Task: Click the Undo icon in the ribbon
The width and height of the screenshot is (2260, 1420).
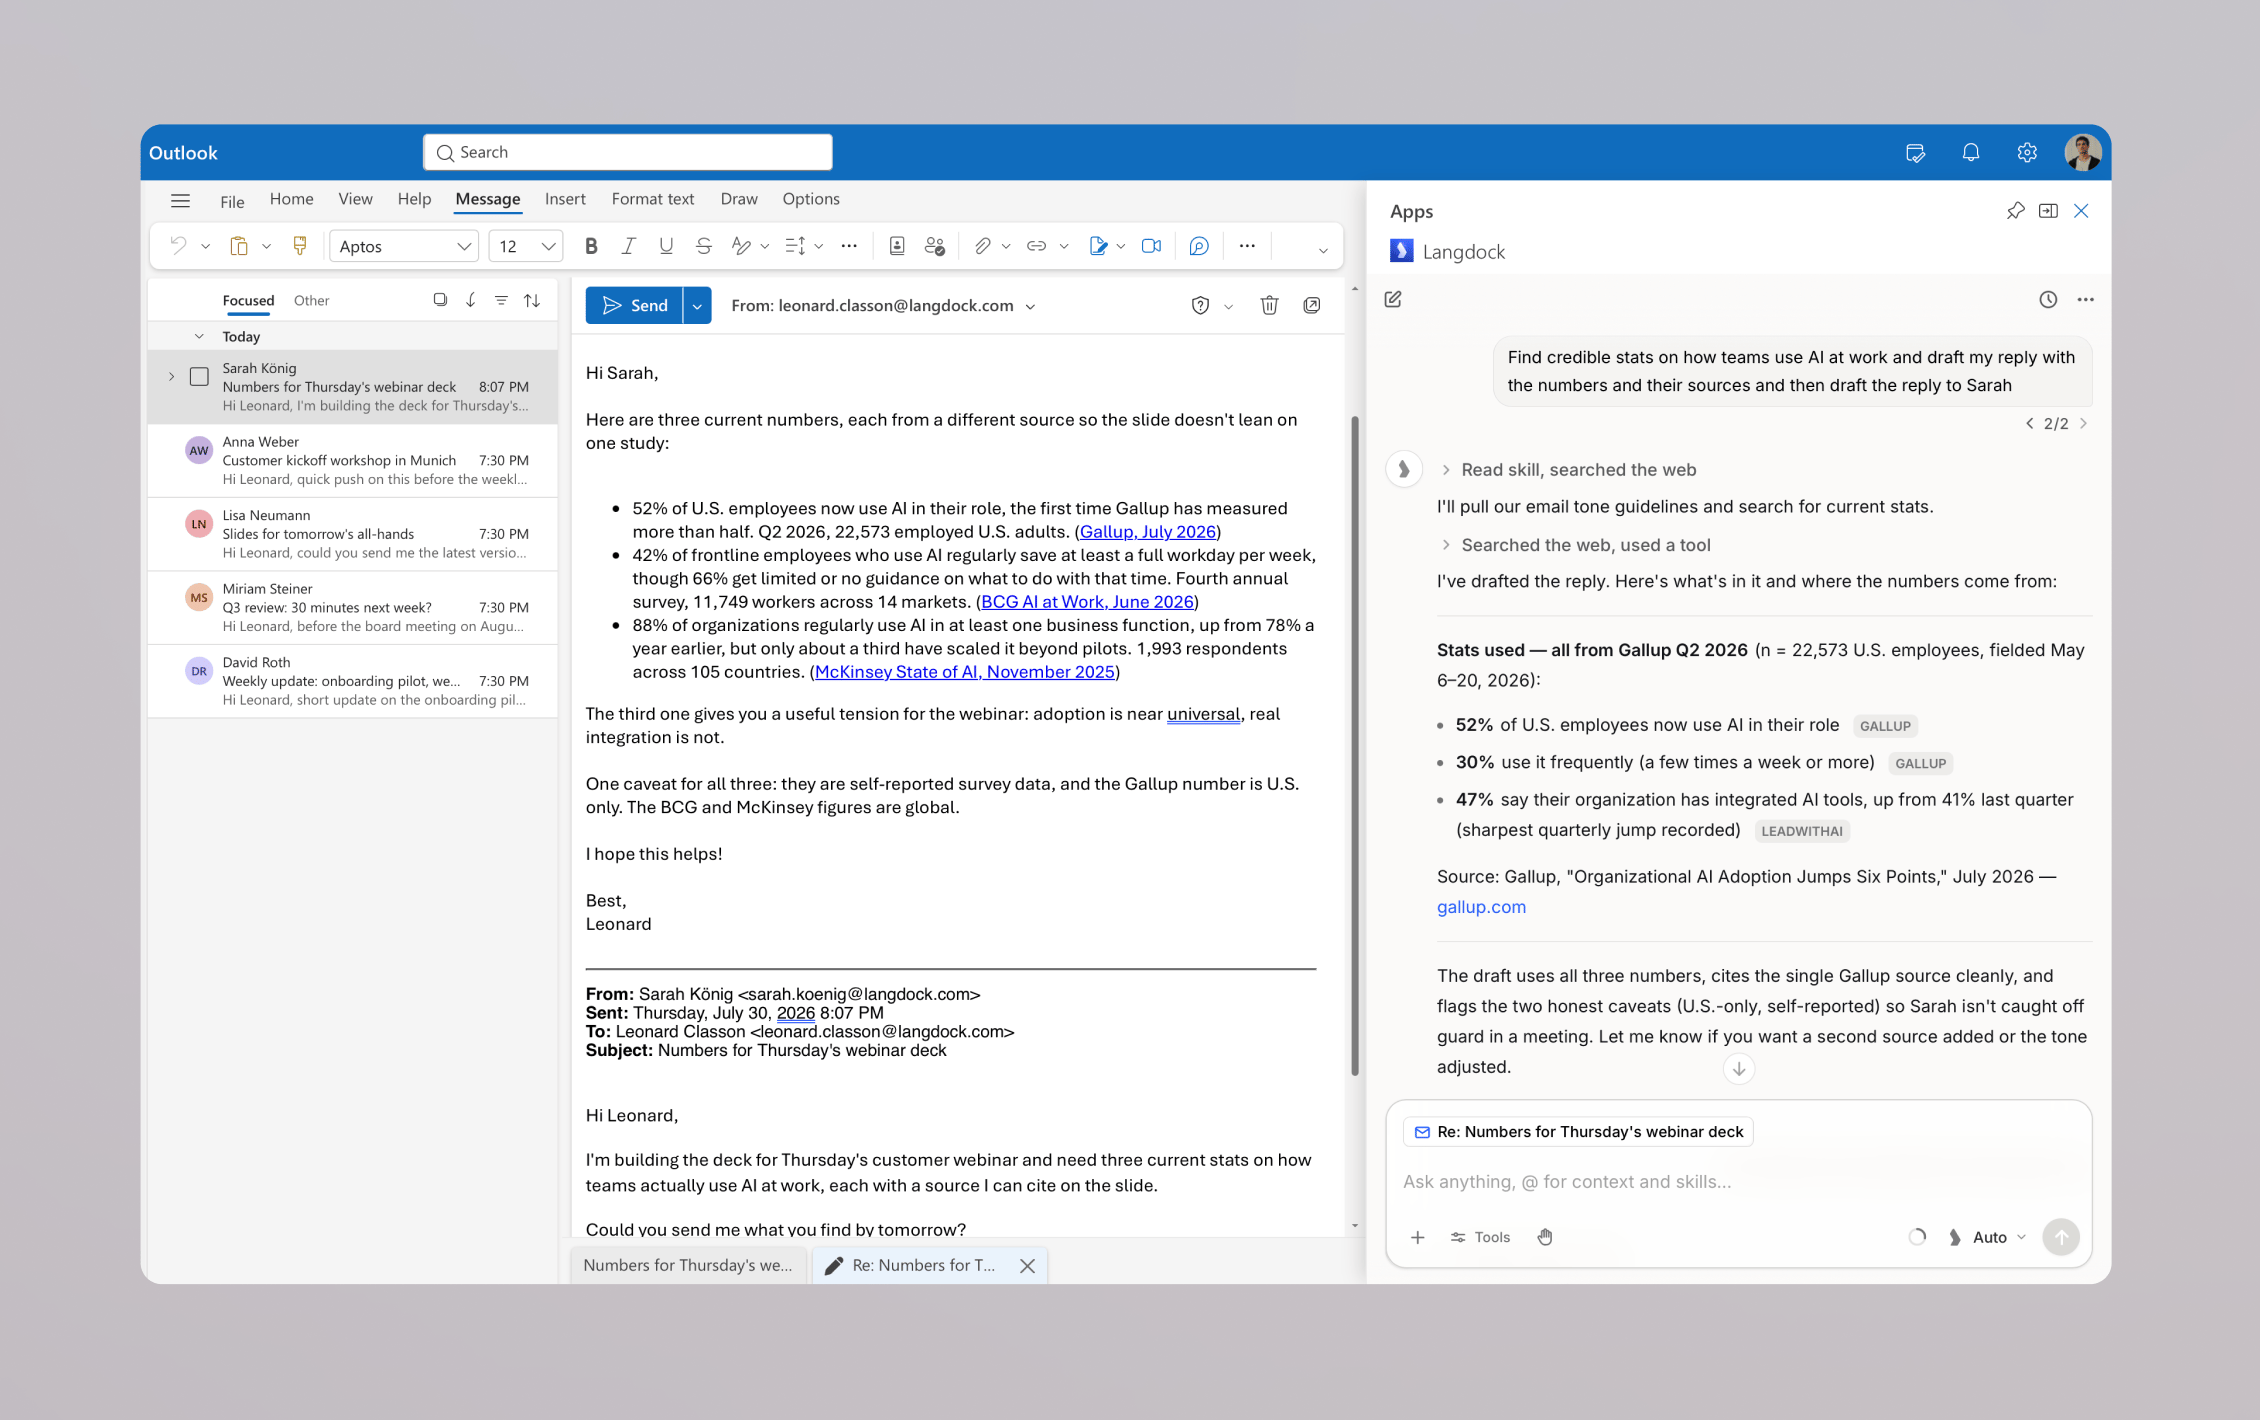Action: (178, 246)
